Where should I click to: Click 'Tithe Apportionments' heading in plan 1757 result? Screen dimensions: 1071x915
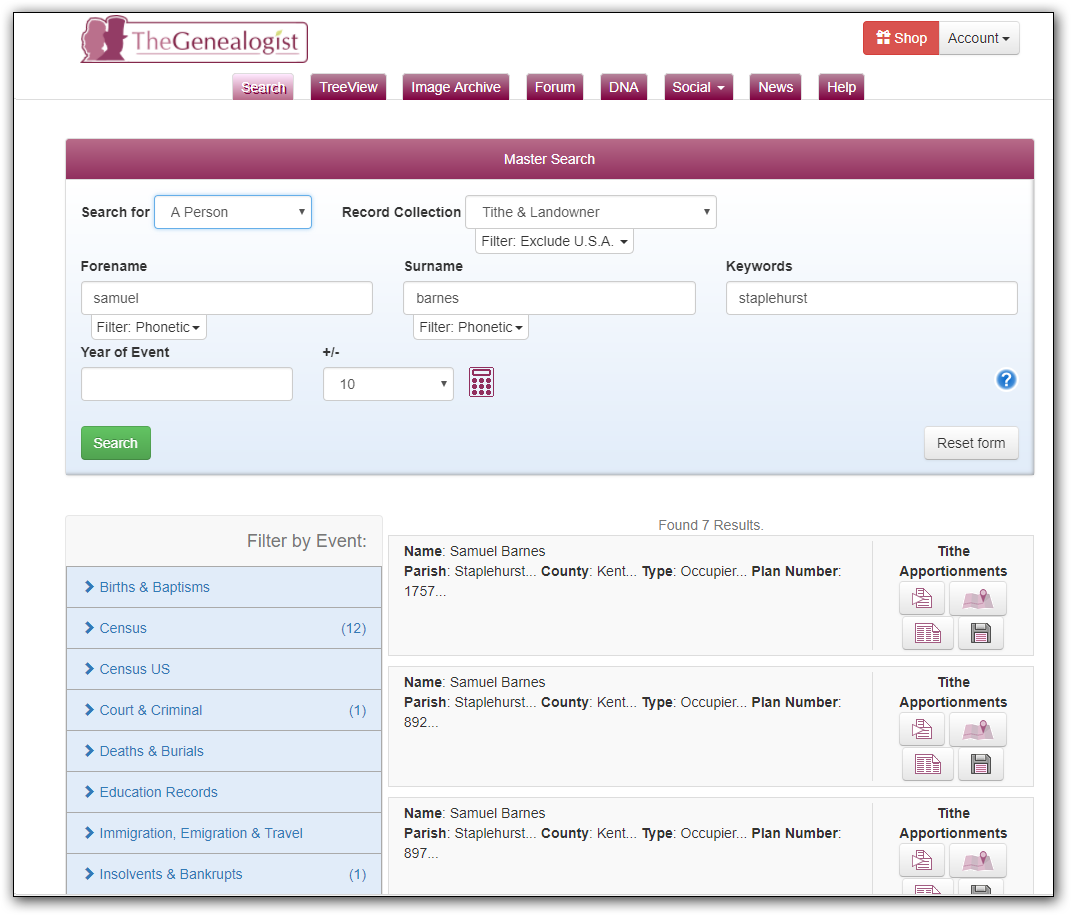954,561
